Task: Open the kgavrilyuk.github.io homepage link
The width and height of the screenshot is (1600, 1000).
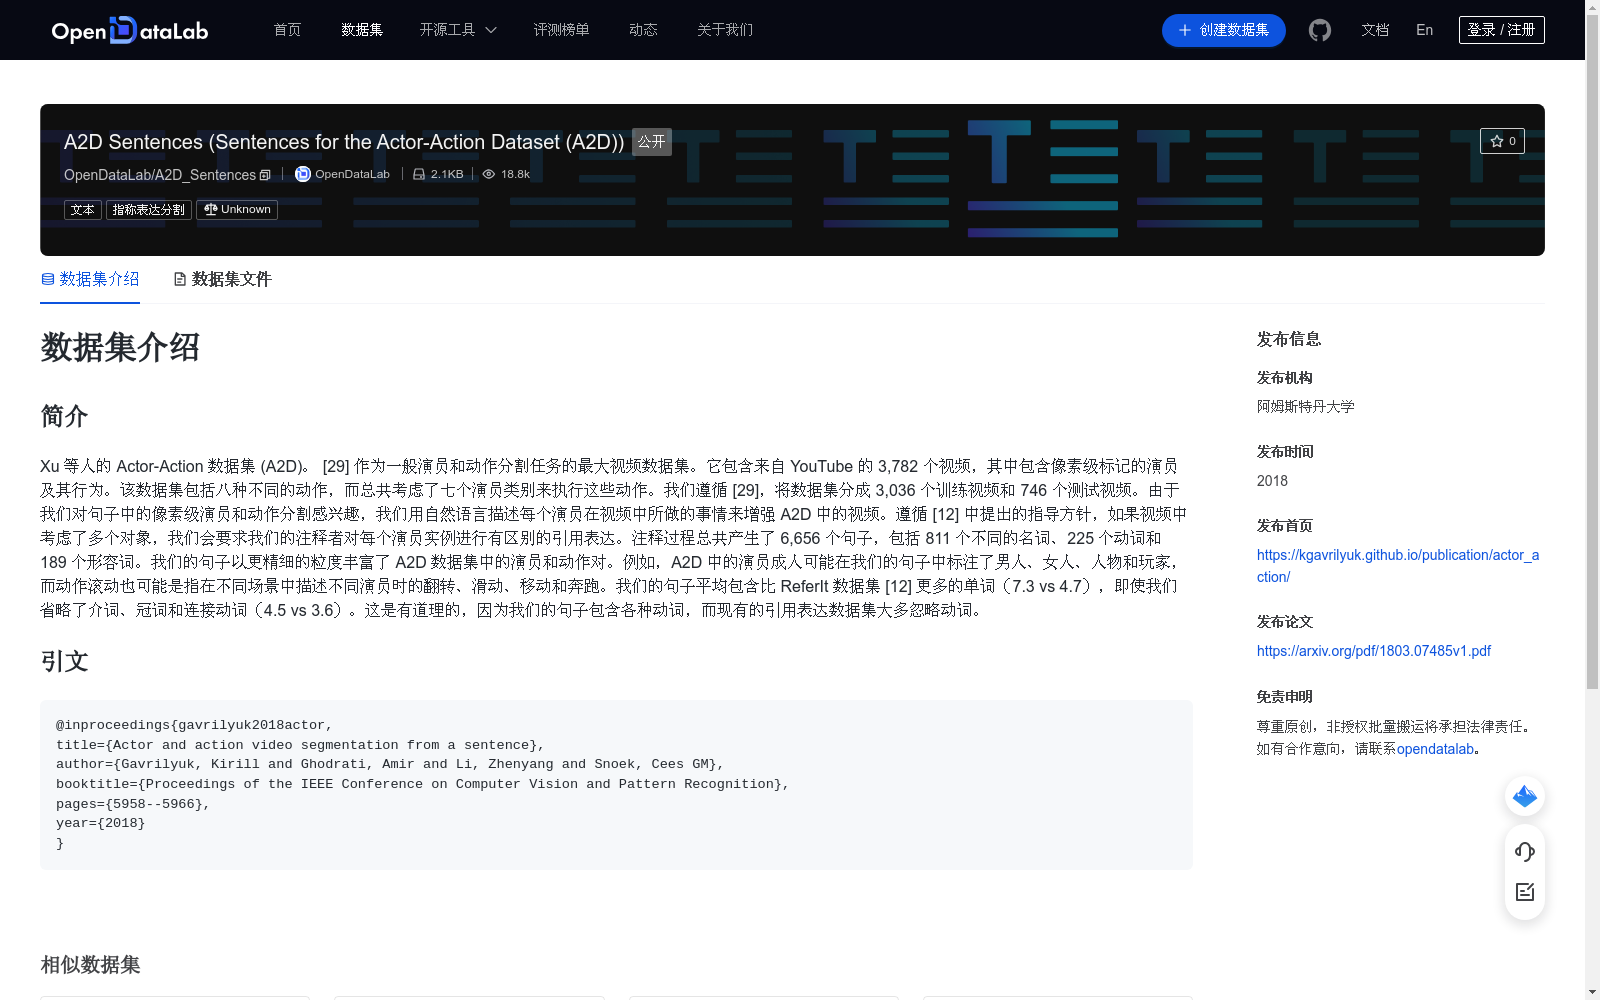Action: pyautogui.click(x=1397, y=566)
